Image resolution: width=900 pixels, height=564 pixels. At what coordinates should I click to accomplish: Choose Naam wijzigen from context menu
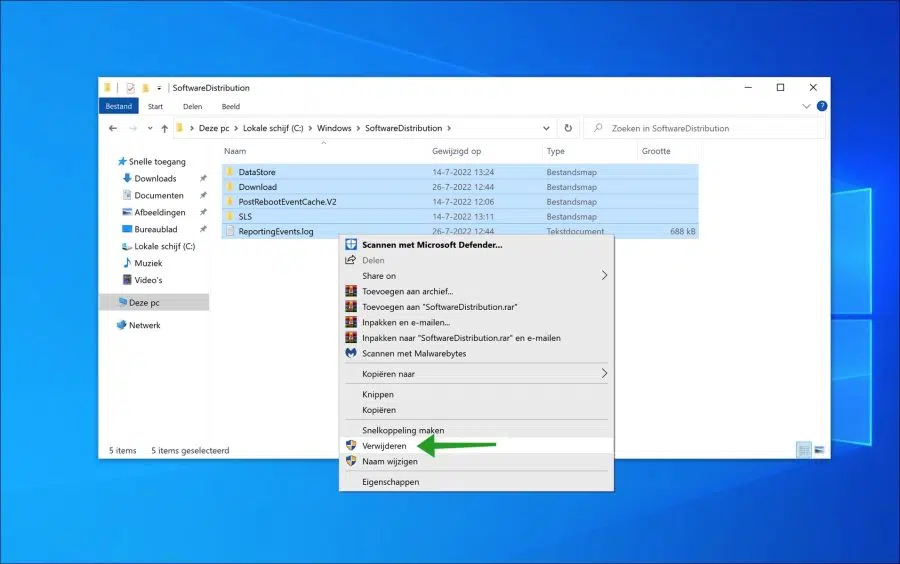476,461
